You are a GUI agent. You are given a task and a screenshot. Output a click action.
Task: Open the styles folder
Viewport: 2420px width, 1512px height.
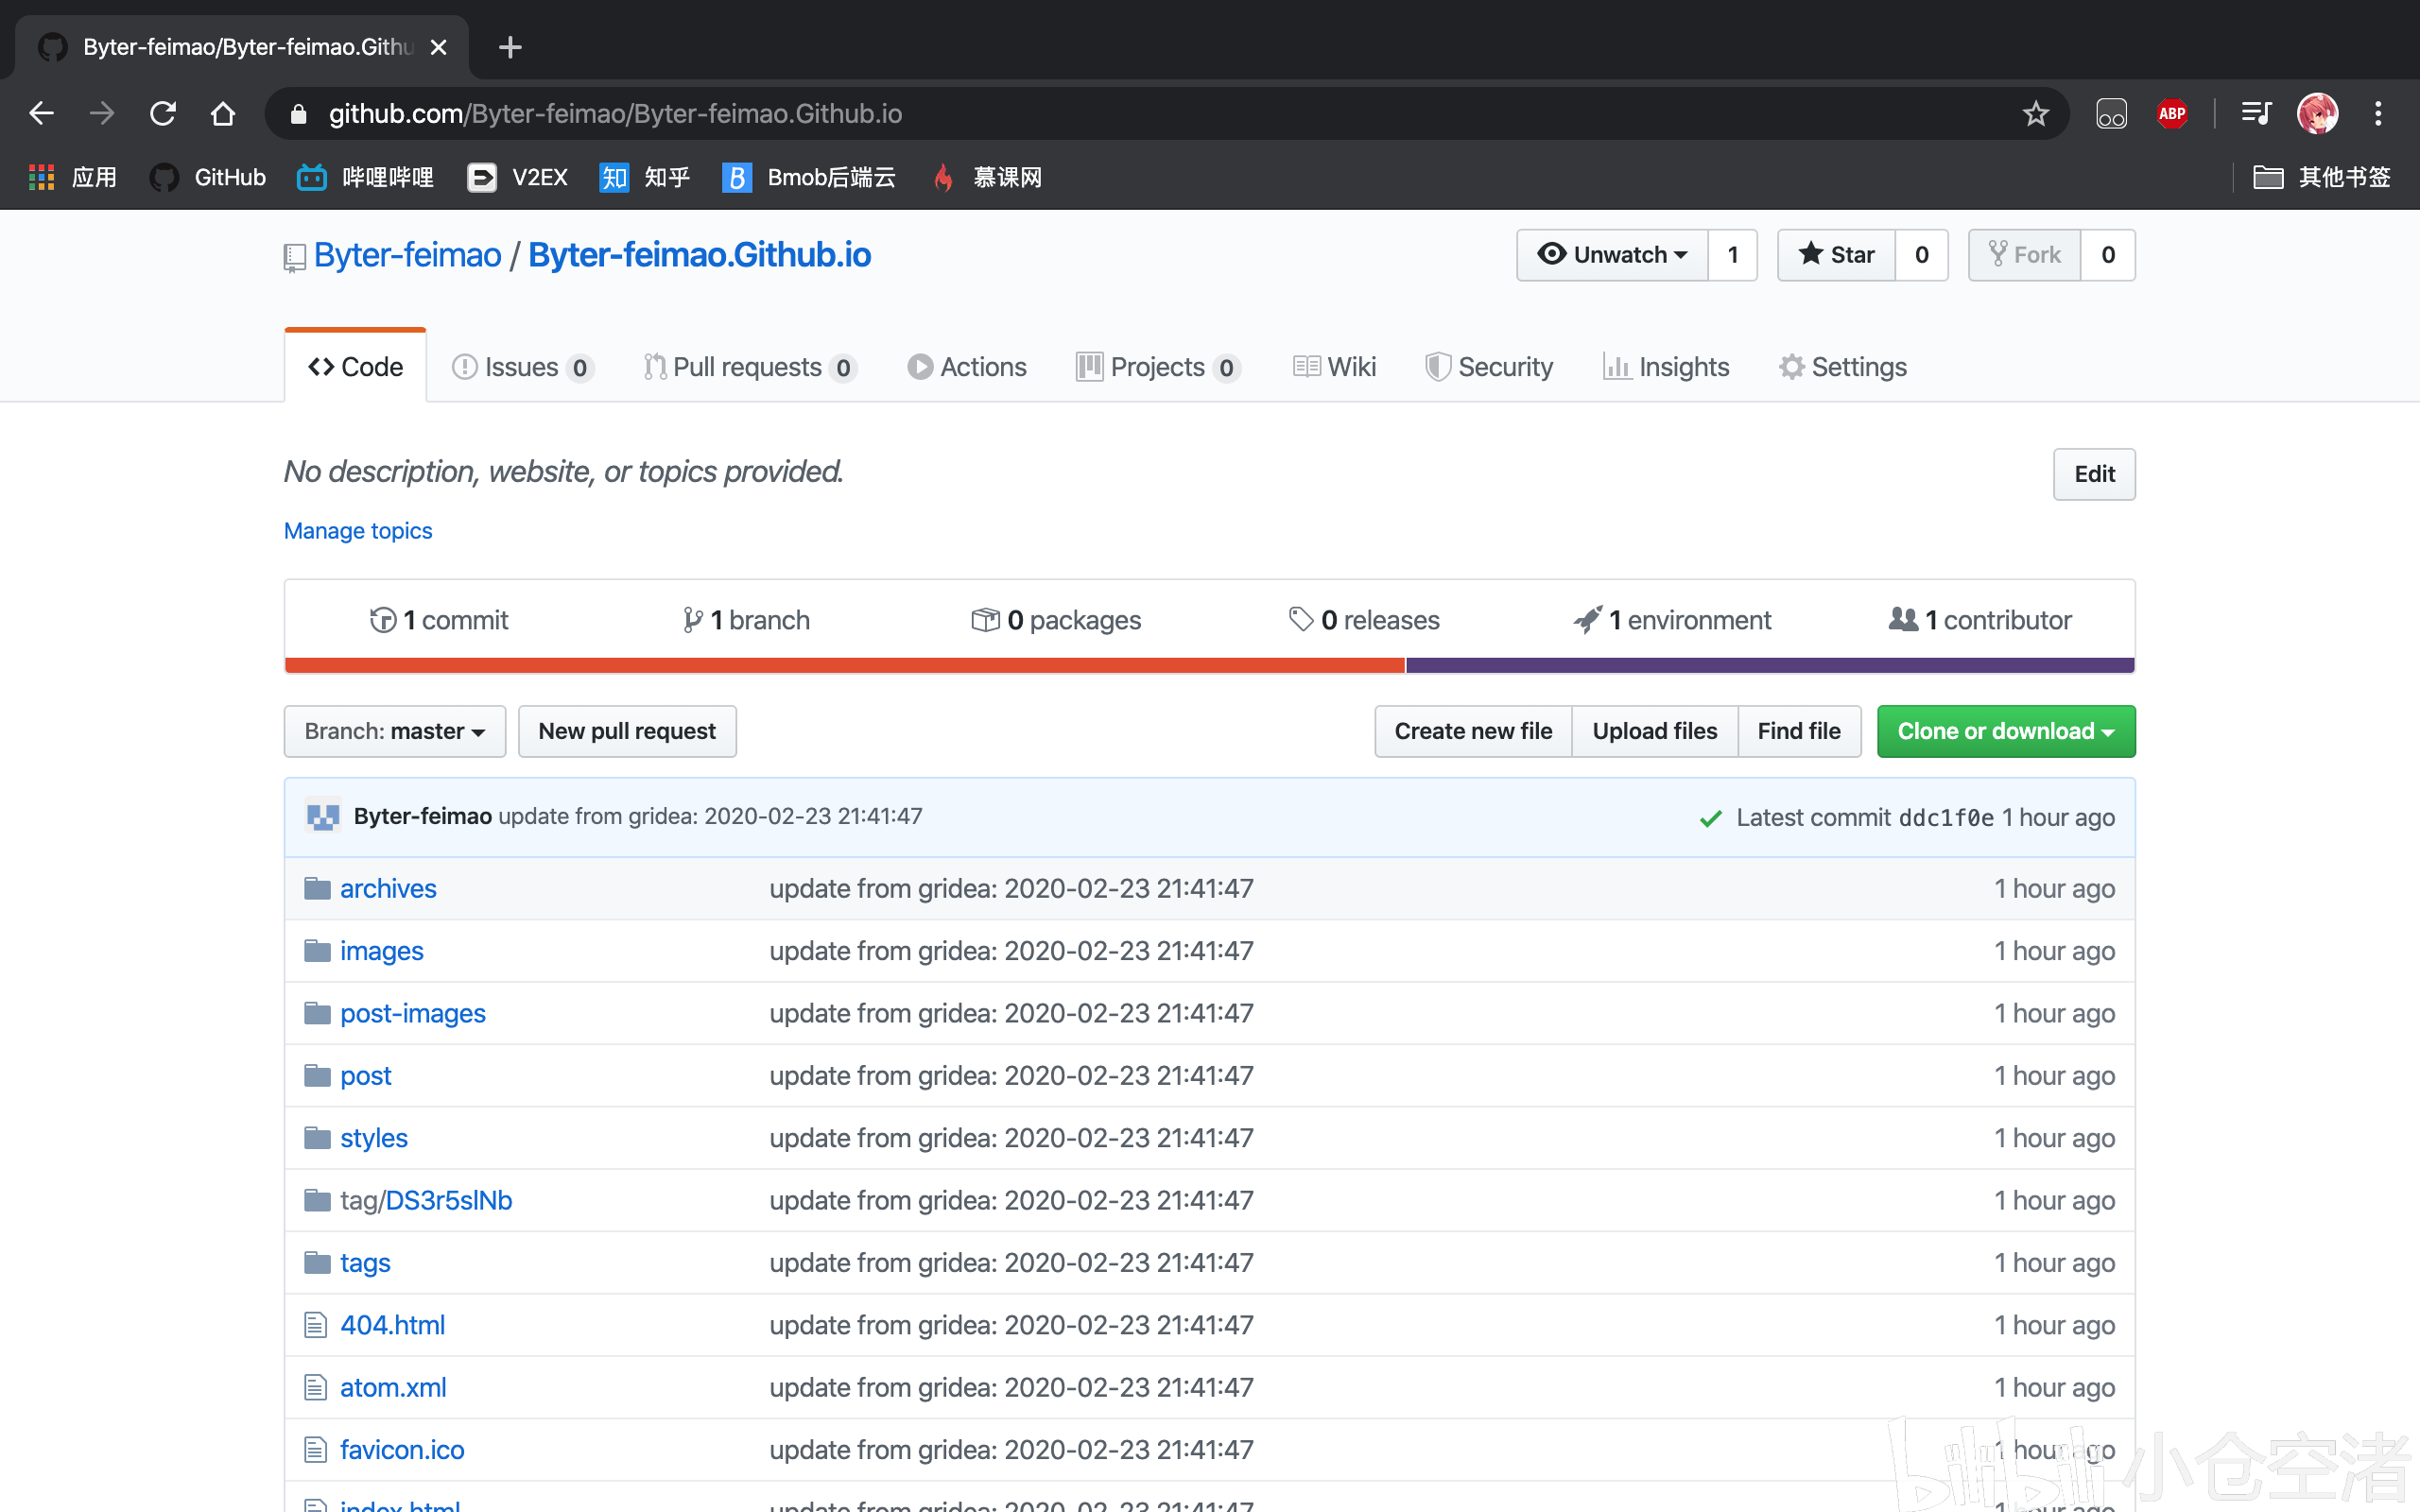pyautogui.click(x=373, y=1138)
